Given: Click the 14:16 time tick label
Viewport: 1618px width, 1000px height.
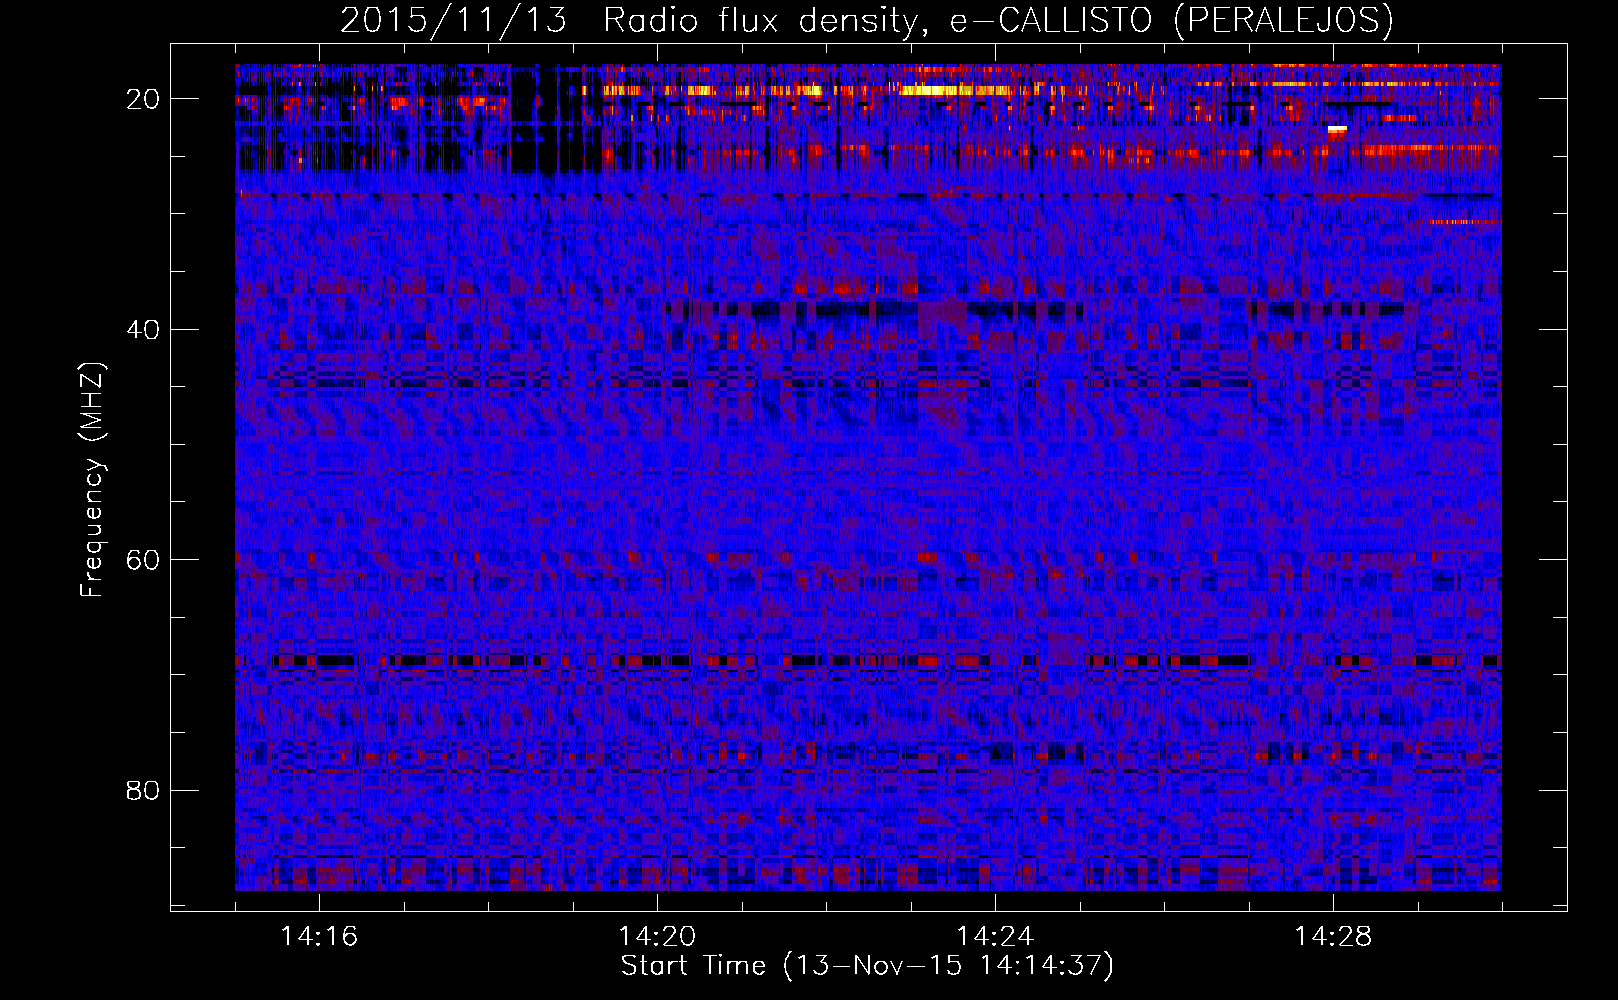Looking at the screenshot, I should click(319, 937).
